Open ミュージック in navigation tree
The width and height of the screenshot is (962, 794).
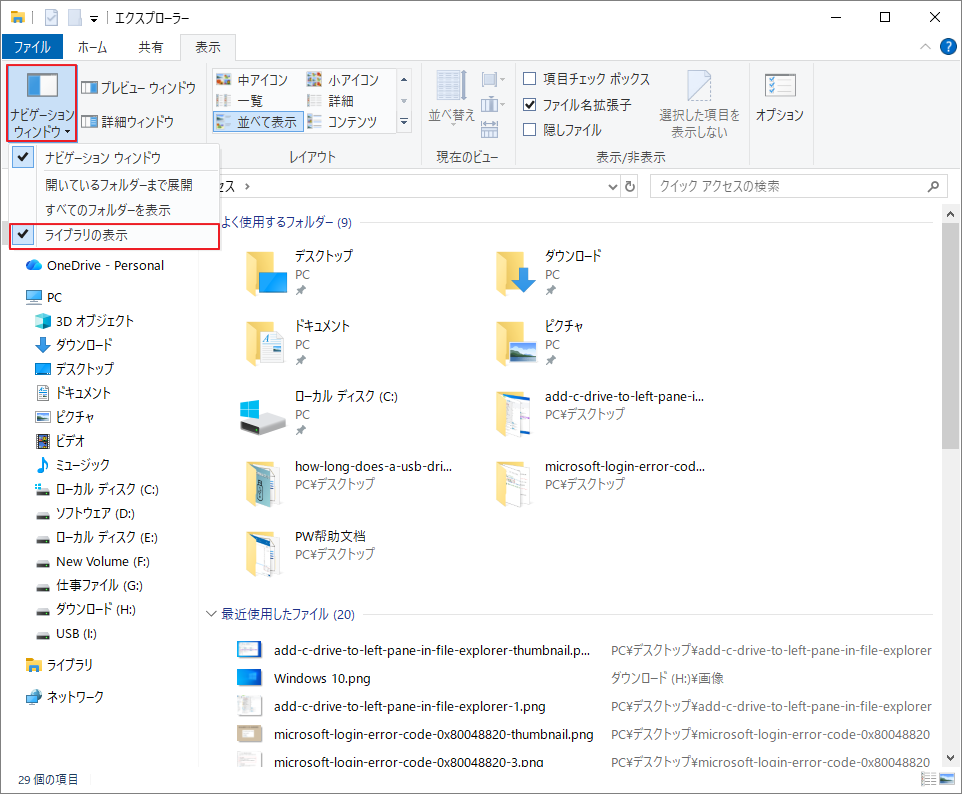coord(73,465)
